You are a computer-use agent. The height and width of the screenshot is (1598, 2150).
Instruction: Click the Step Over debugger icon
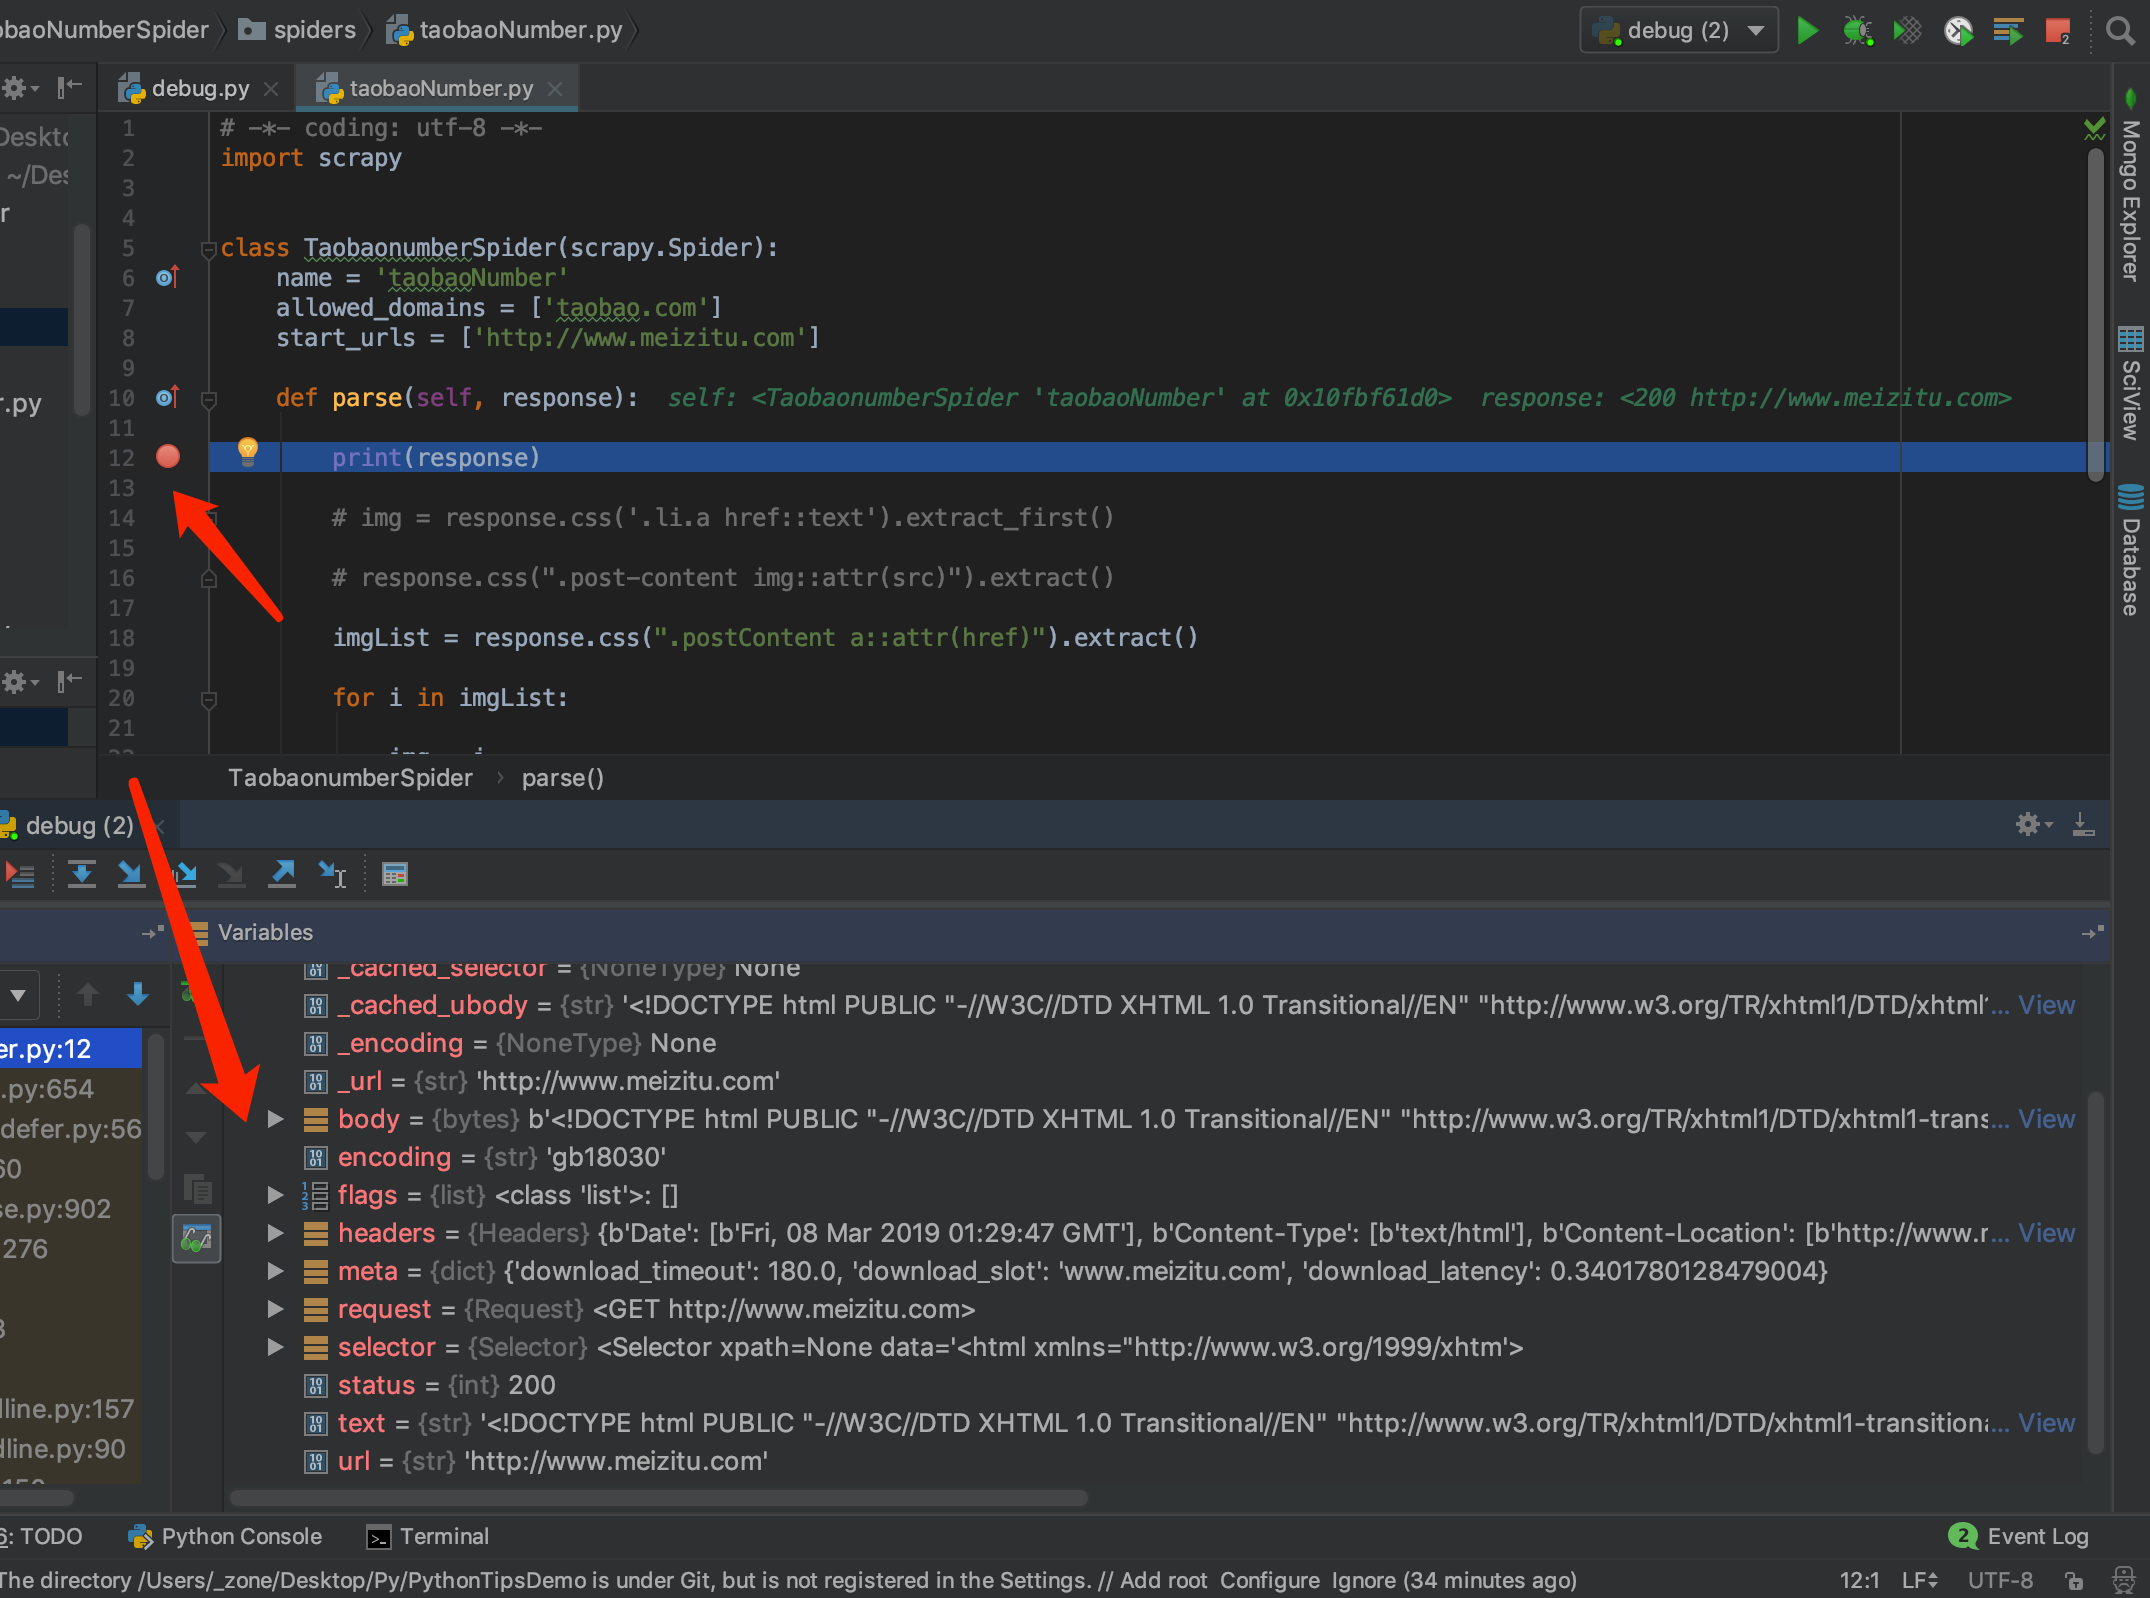tap(82, 875)
